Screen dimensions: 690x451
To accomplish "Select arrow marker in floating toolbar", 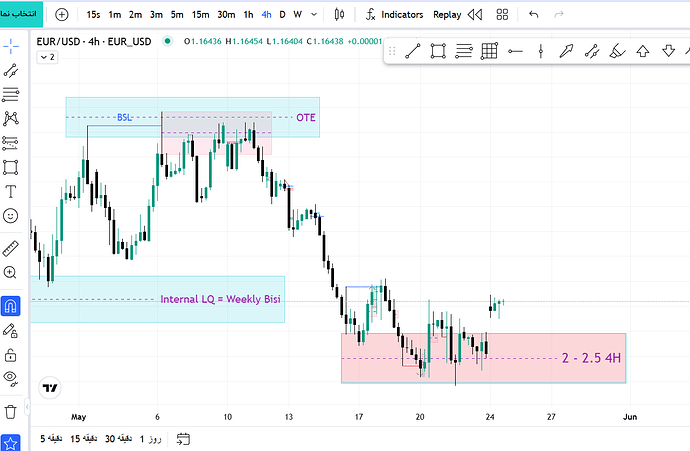I will point(566,51).
